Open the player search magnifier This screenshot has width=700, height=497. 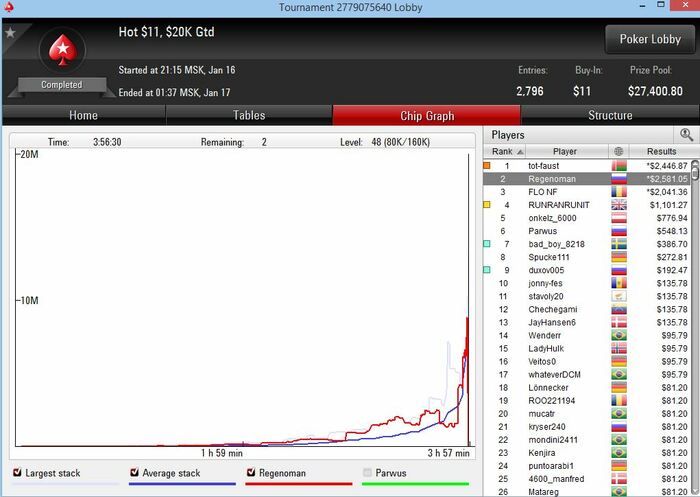(686, 134)
